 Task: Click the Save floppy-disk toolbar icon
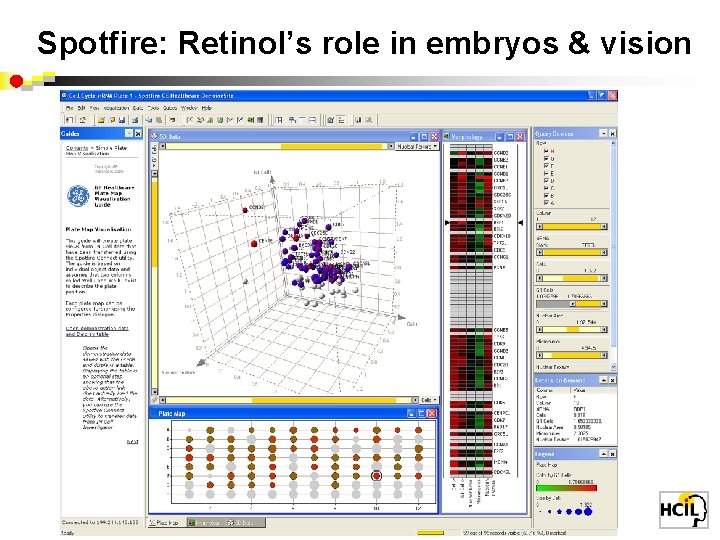[x=122, y=120]
